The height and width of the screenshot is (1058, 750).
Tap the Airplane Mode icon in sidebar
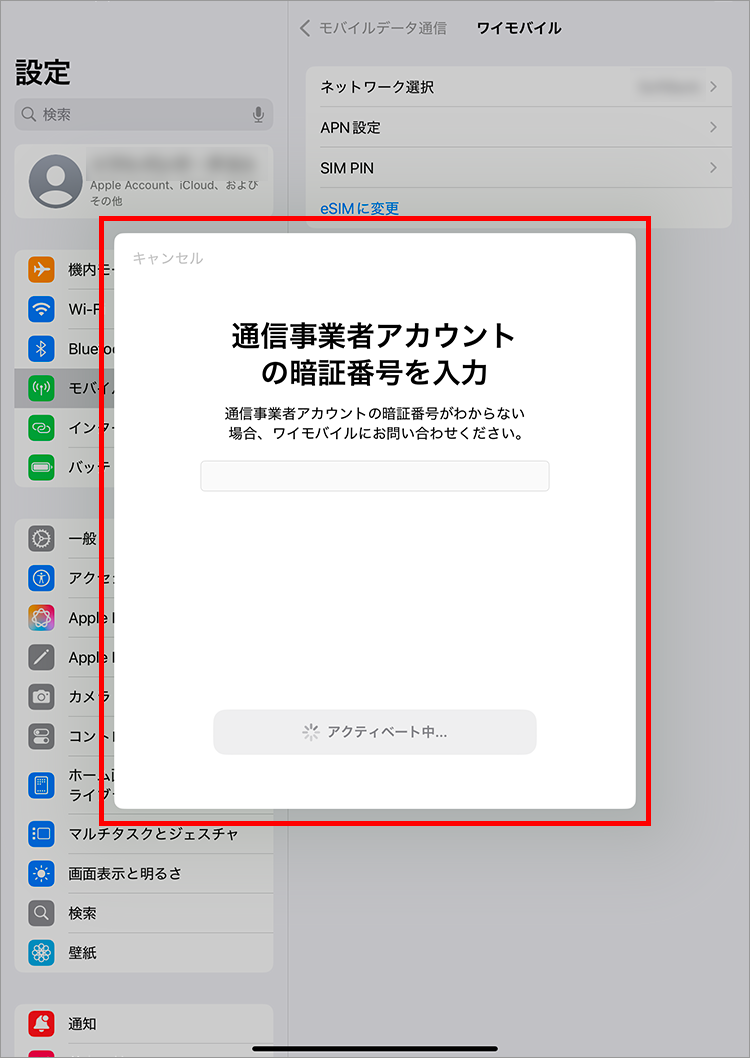click(x=41, y=269)
